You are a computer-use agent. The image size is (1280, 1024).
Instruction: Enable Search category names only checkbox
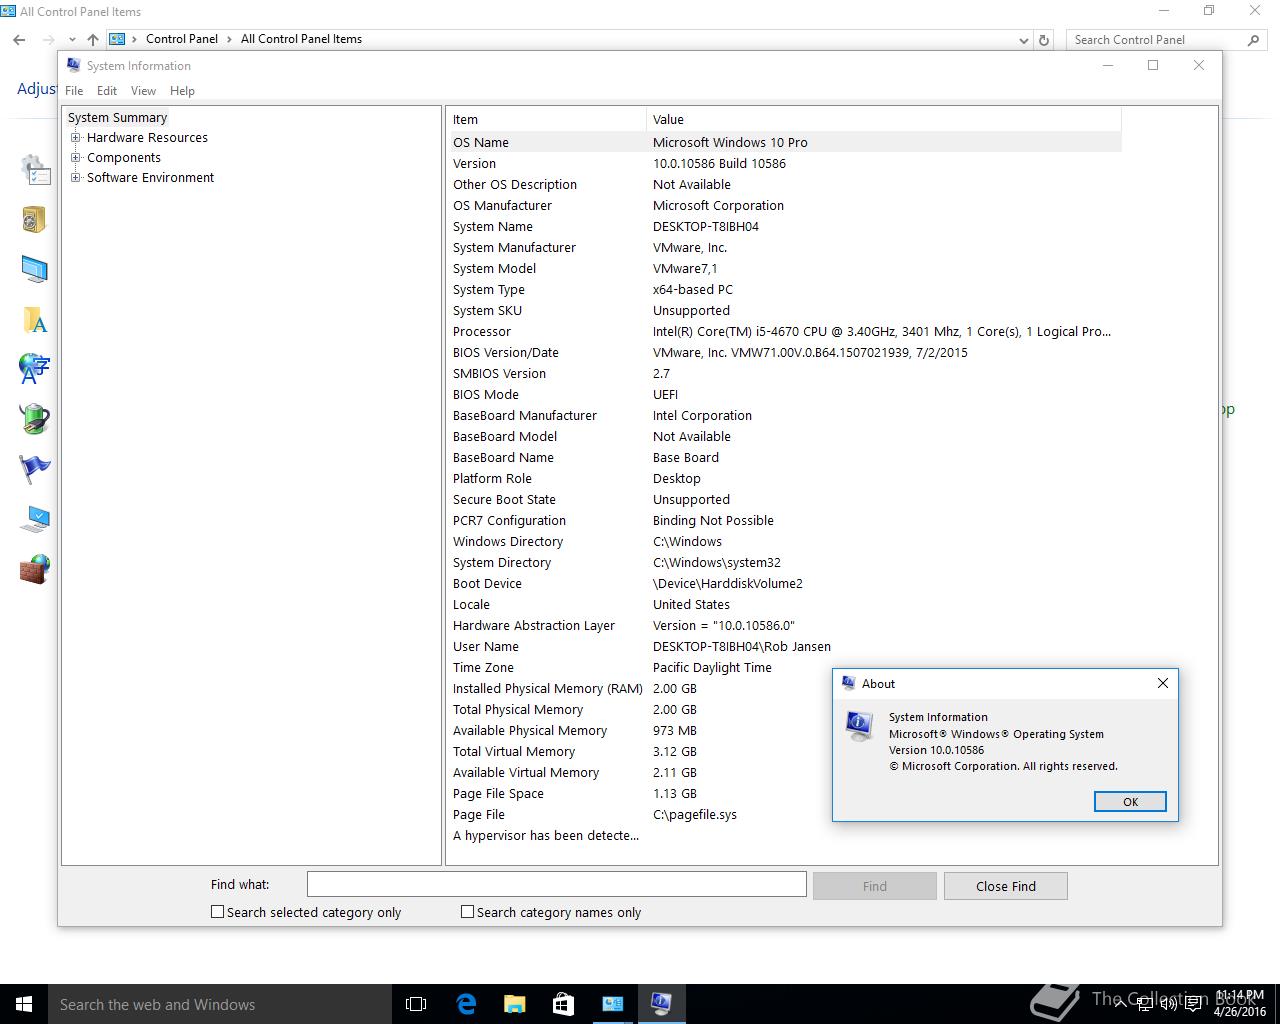pos(467,912)
